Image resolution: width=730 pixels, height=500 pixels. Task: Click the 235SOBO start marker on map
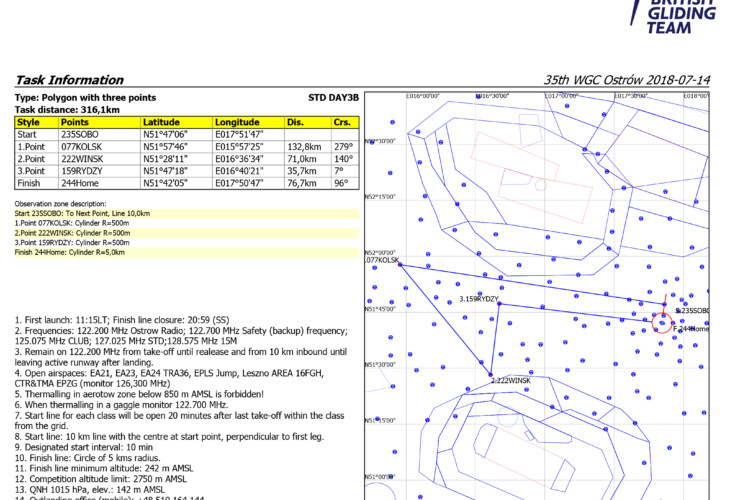click(665, 304)
